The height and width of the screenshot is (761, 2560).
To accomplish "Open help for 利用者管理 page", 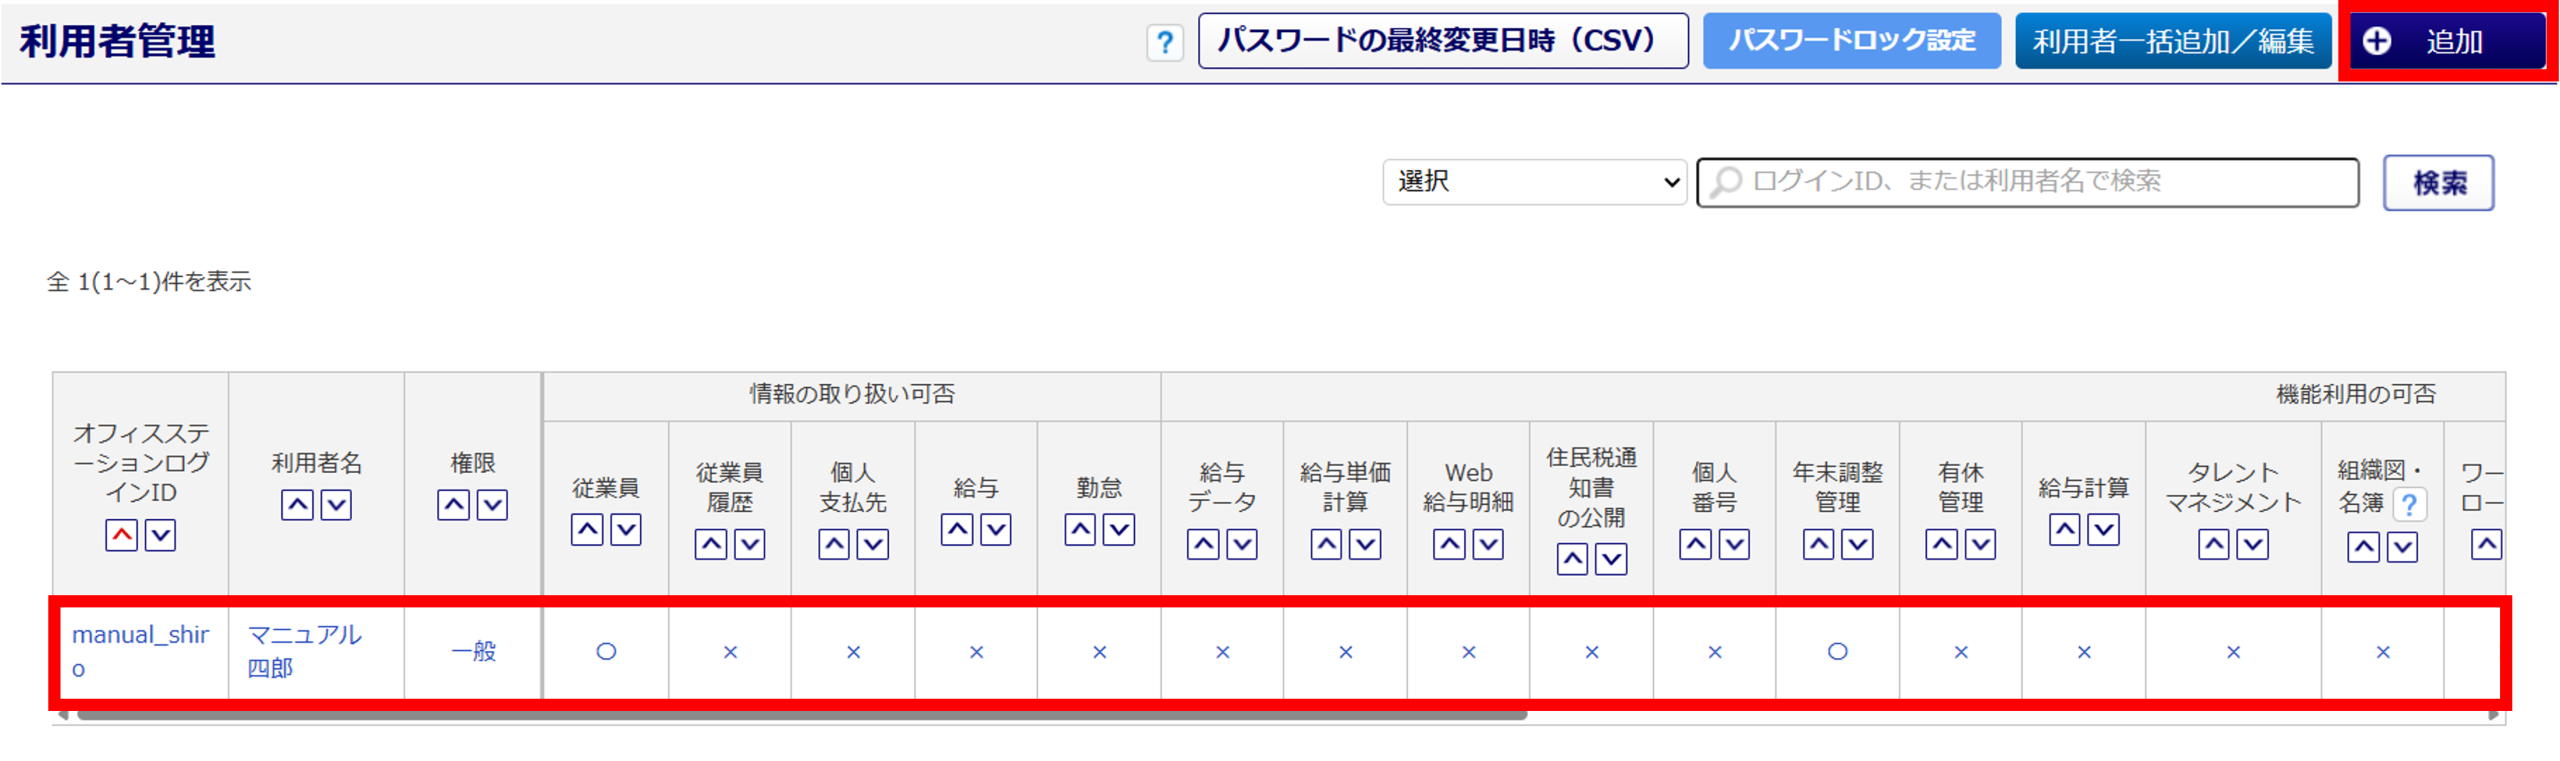I will [1164, 42].
